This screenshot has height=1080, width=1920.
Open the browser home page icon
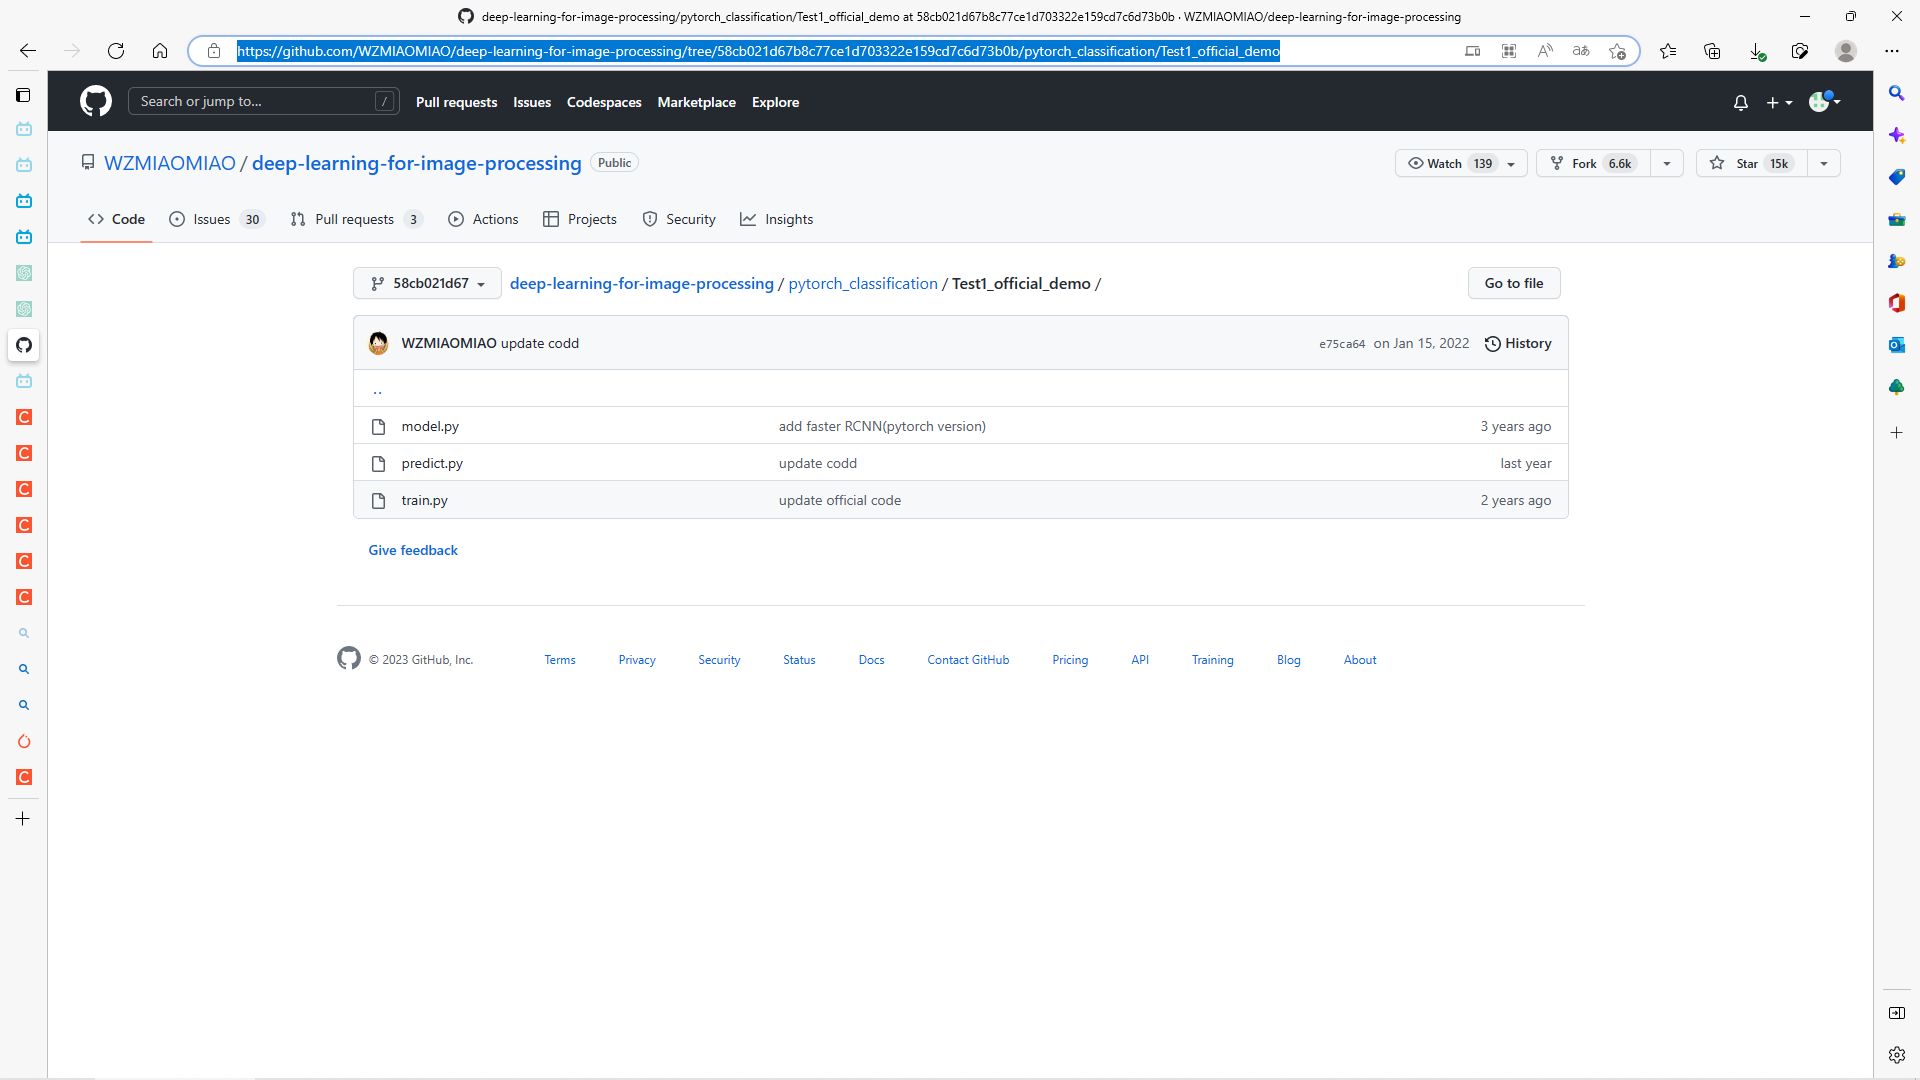pos(160,51)
